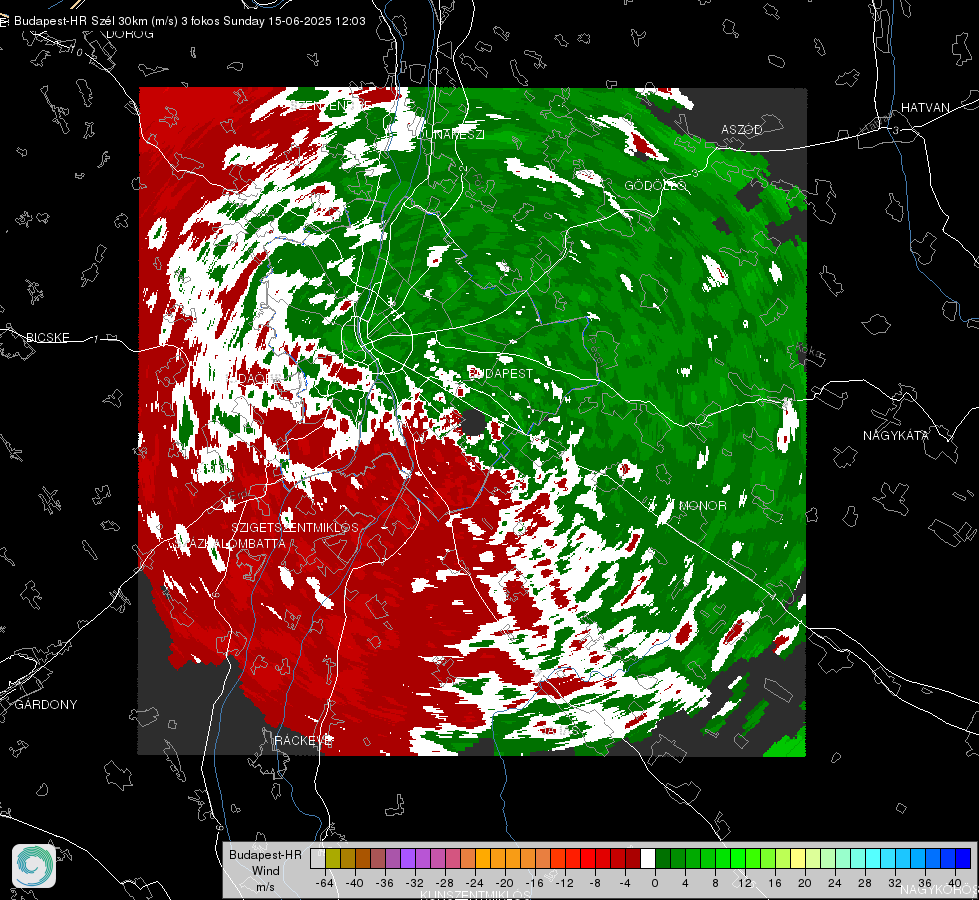Pick the olive-yellow legend swatch above -64
979x900 pixels.
(x=333, y=858)
